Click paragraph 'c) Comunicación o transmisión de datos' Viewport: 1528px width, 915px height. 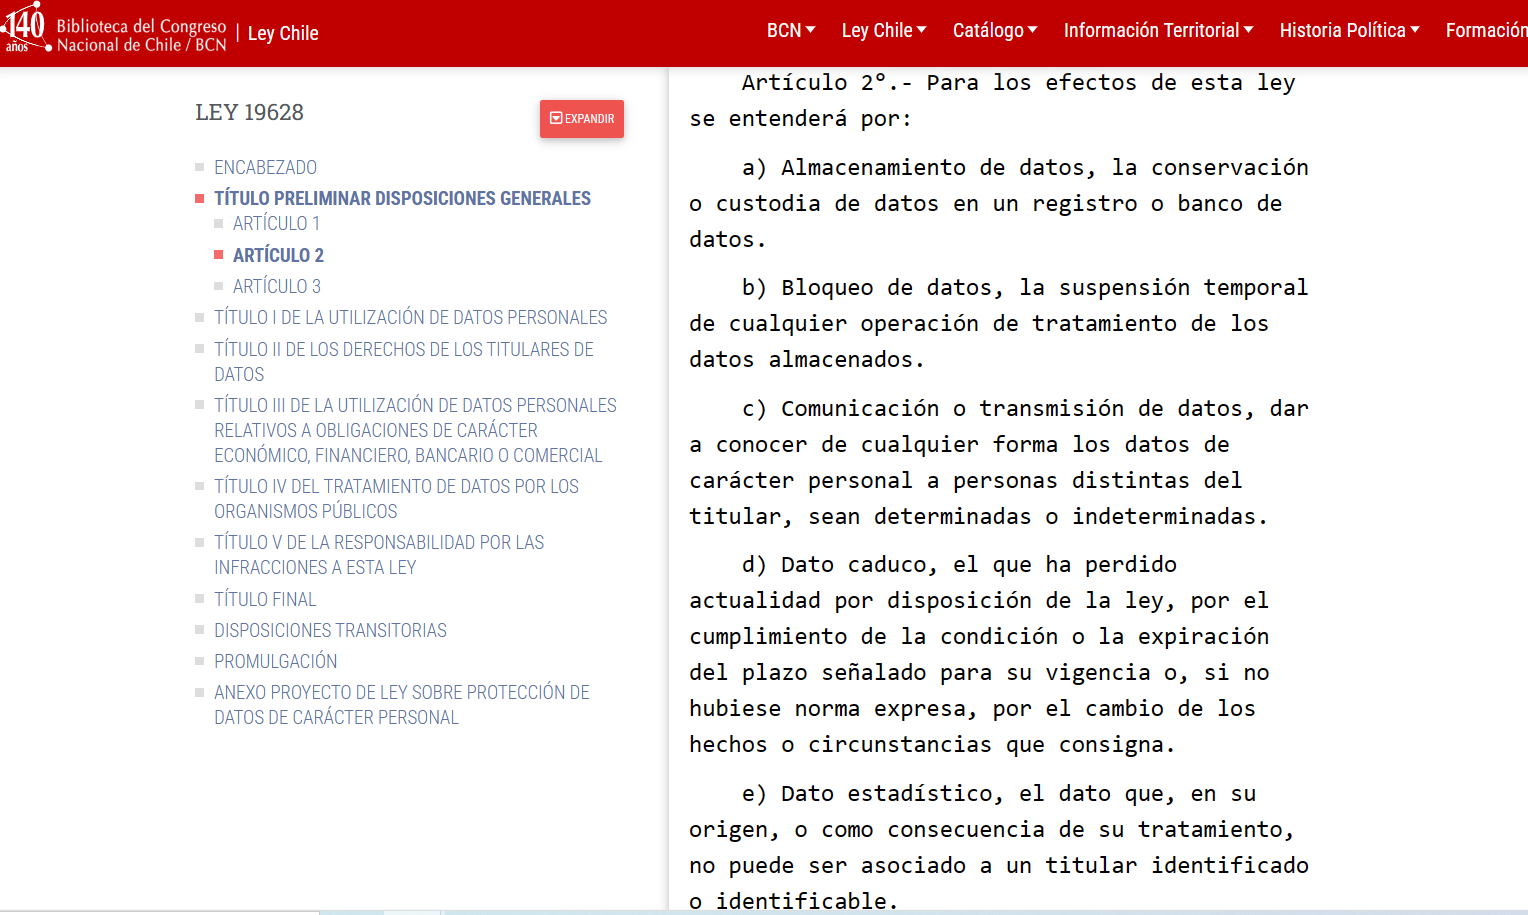pos(999,462)
